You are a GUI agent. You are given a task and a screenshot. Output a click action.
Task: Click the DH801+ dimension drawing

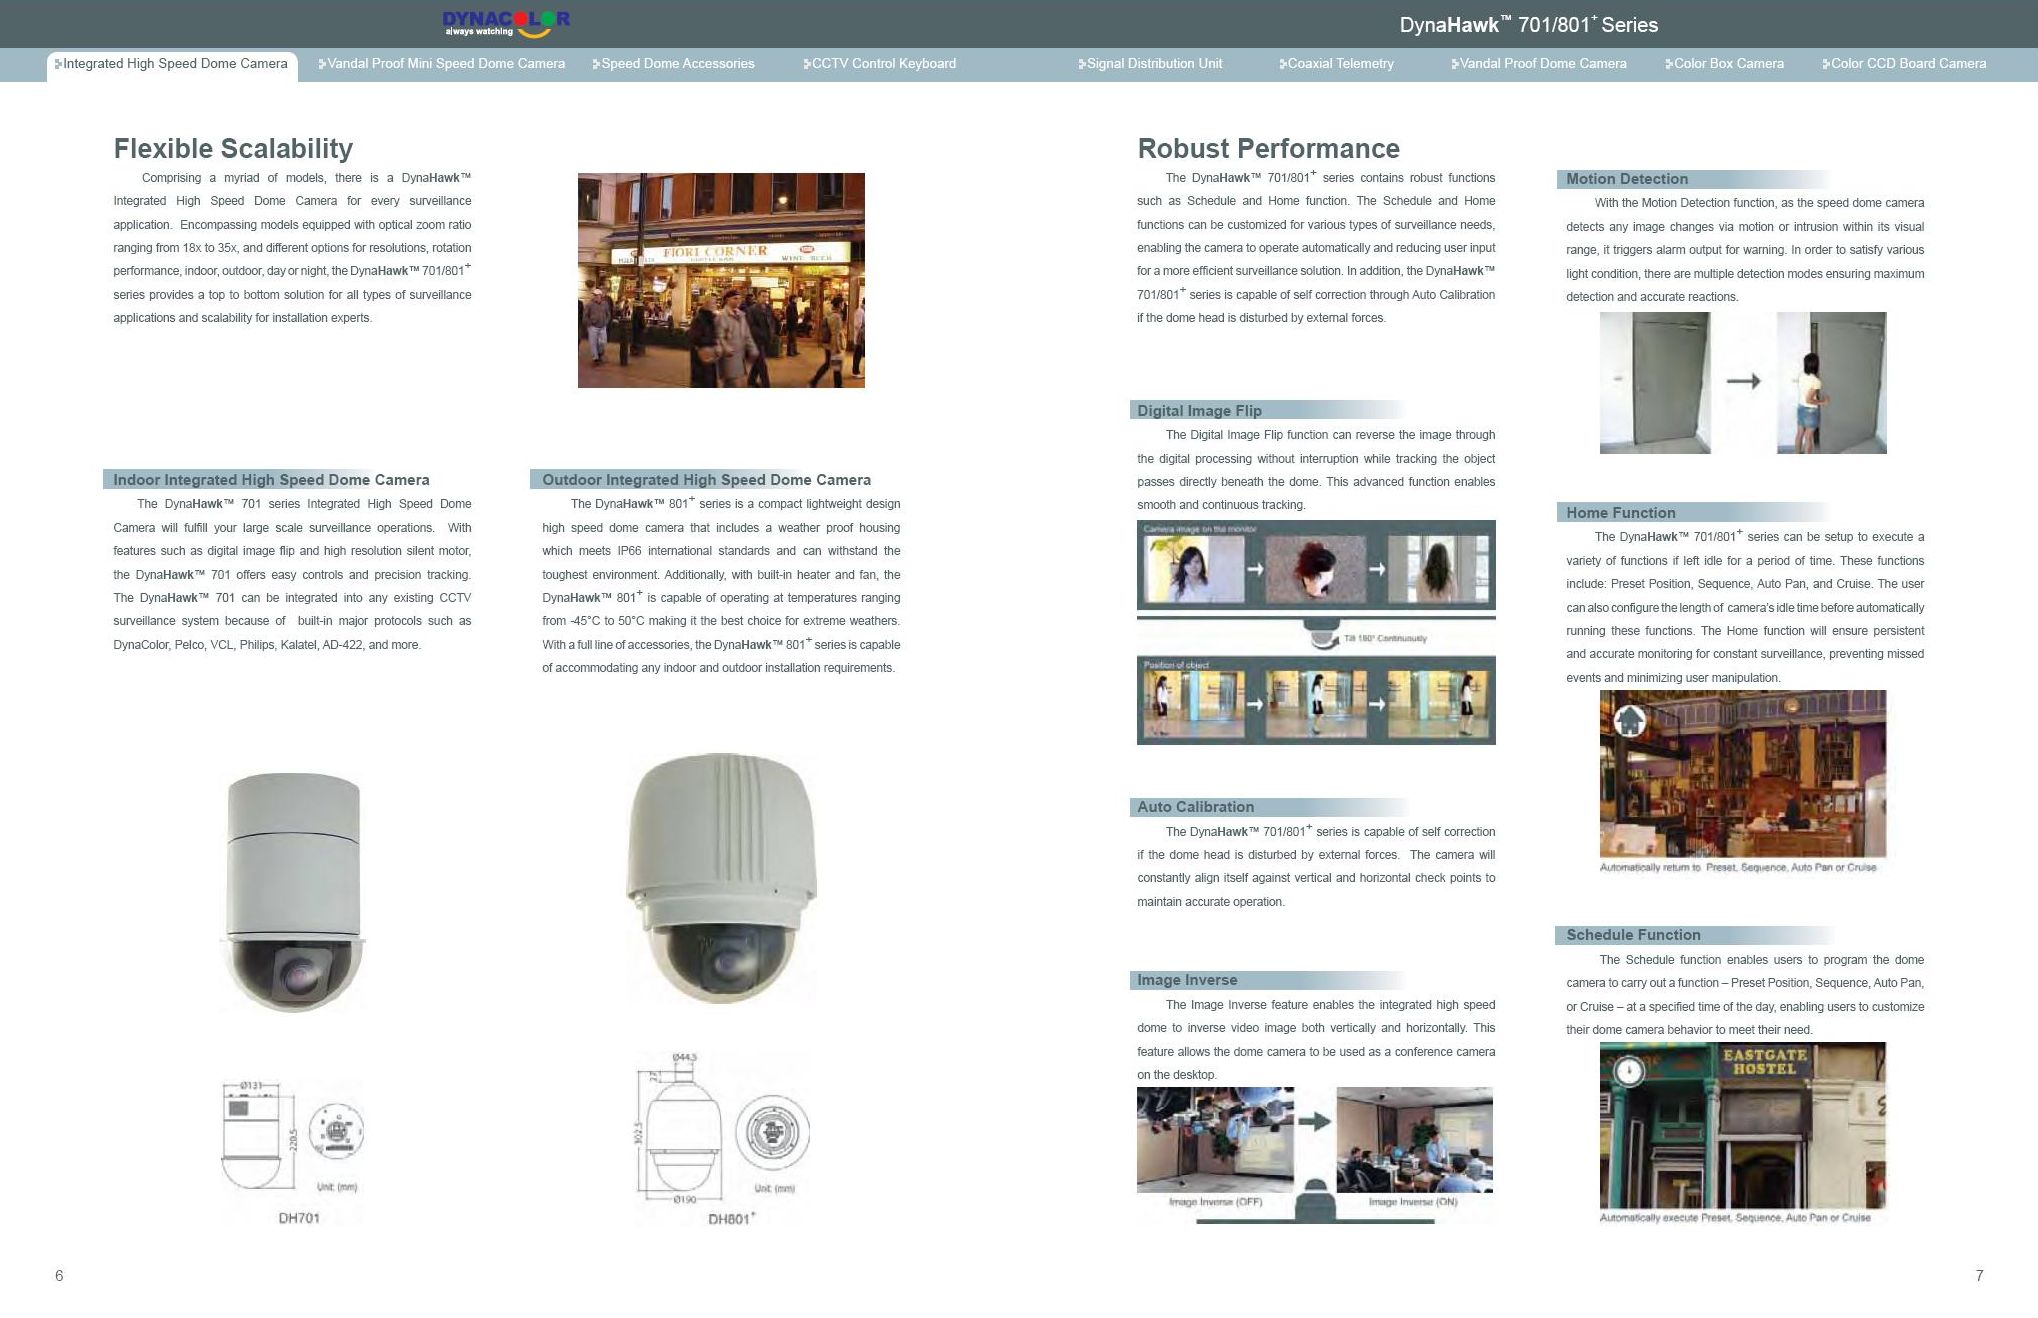coord(721,1128)
